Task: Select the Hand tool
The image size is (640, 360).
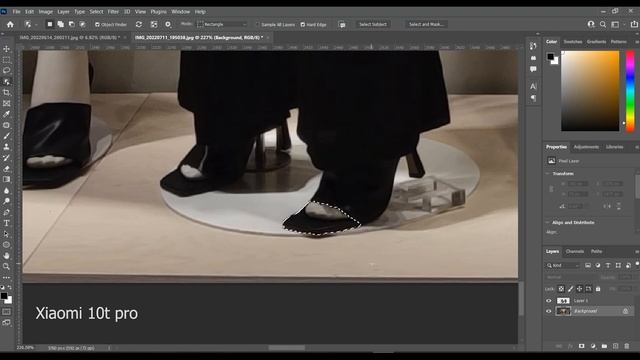Action: tap(7, 256)
